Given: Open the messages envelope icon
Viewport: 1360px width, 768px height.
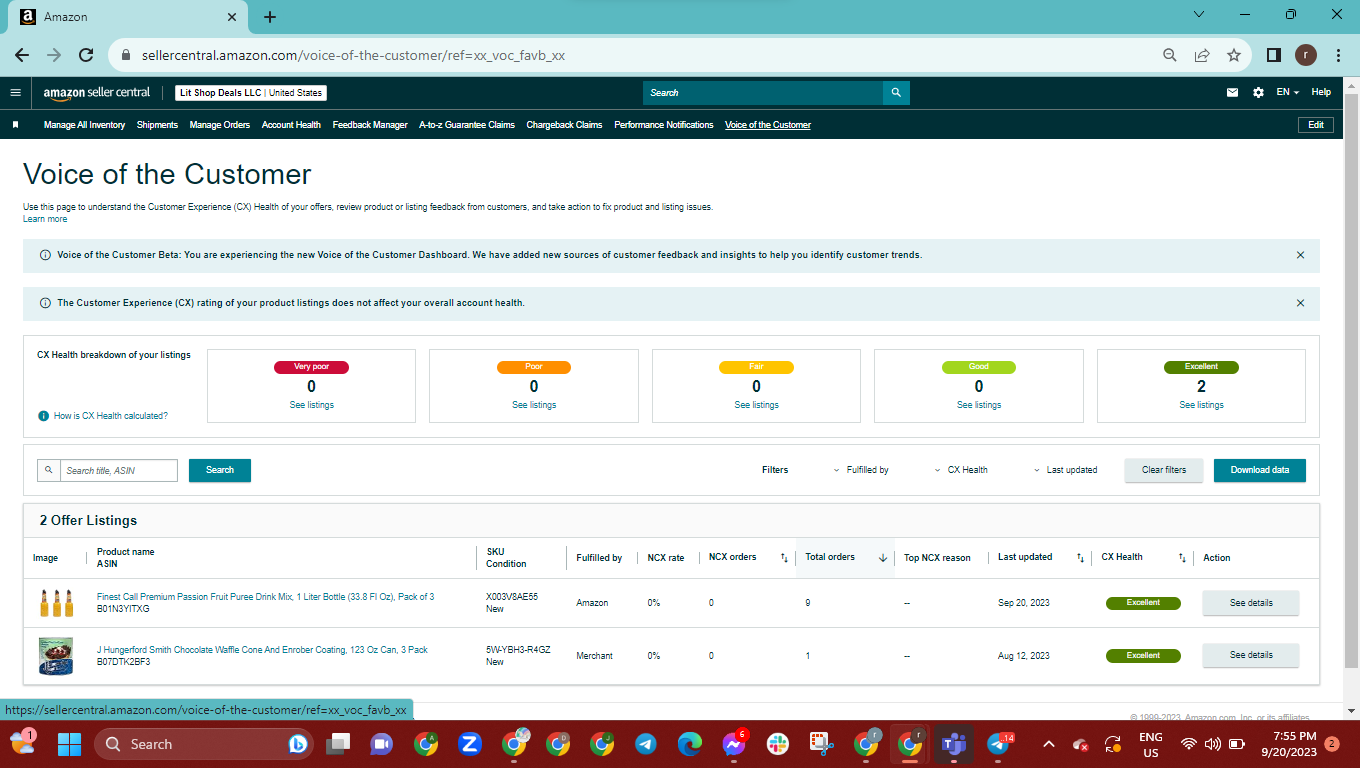Looking at the screenshot, I should (1232, 92).
